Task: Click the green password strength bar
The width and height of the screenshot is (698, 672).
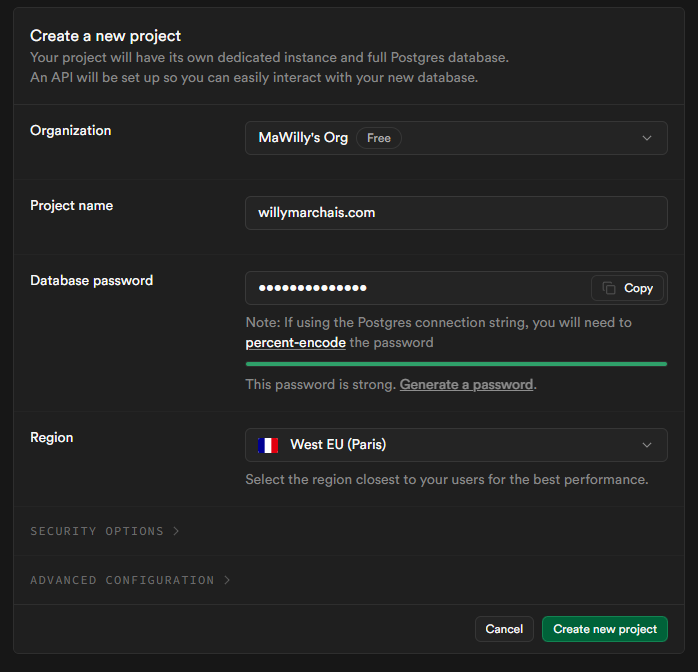Action: 456,364
